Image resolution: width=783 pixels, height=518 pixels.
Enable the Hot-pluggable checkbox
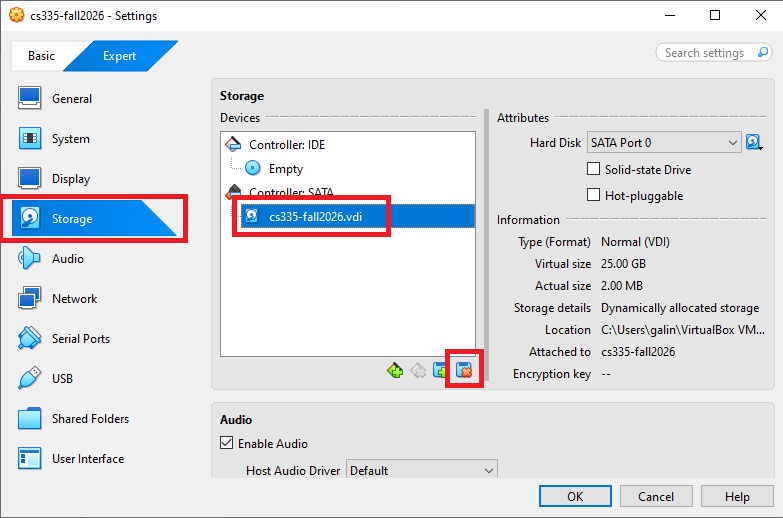(x=593, y=195)
